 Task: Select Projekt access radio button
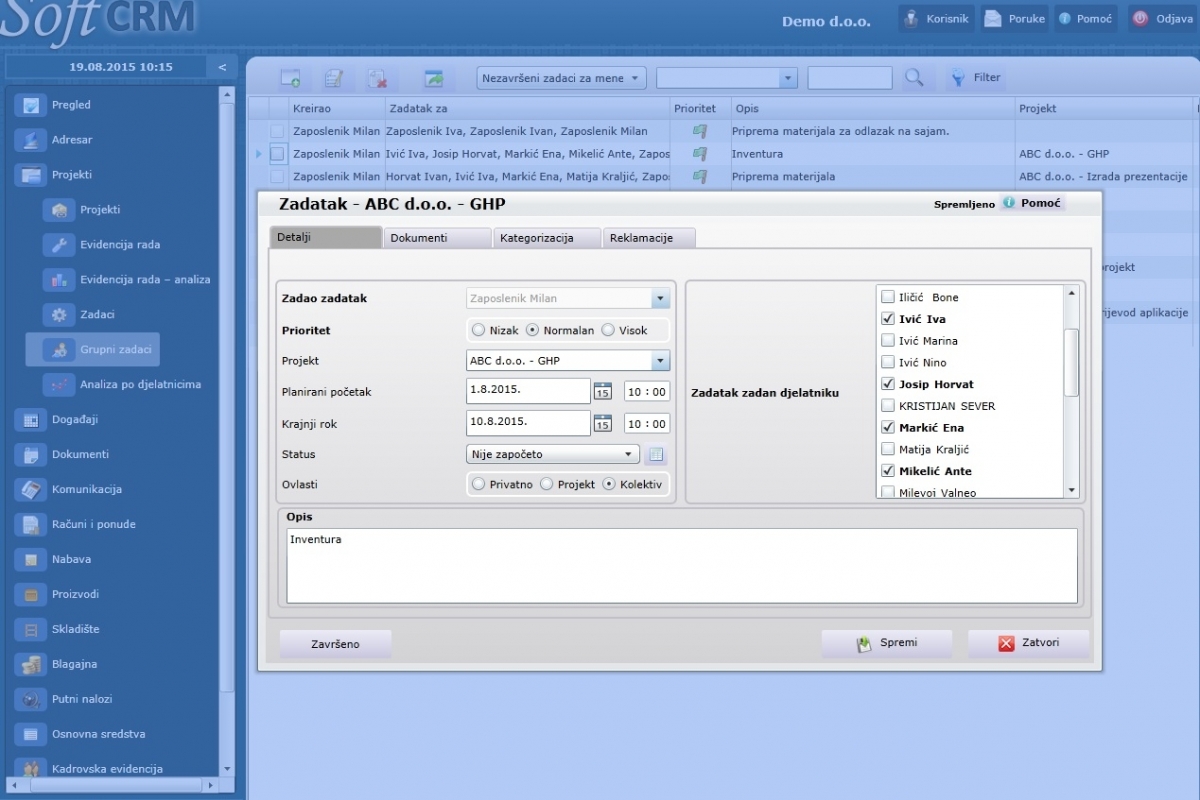coord(546,484)
